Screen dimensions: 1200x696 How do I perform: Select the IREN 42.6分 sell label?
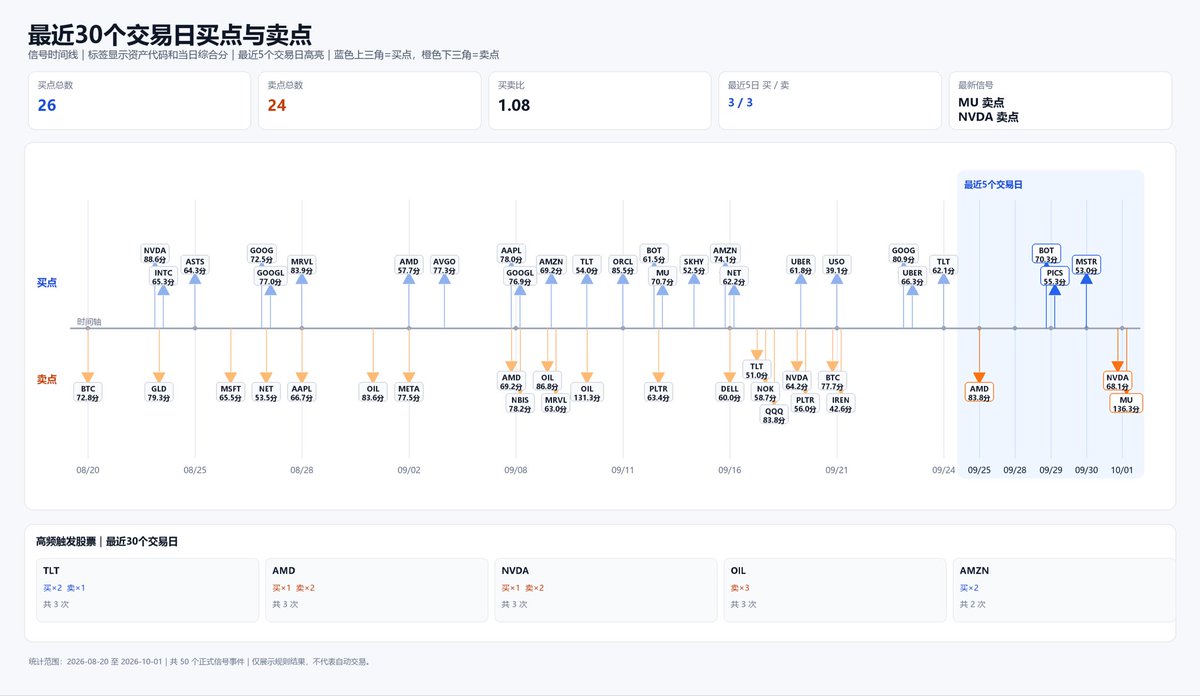841,404
